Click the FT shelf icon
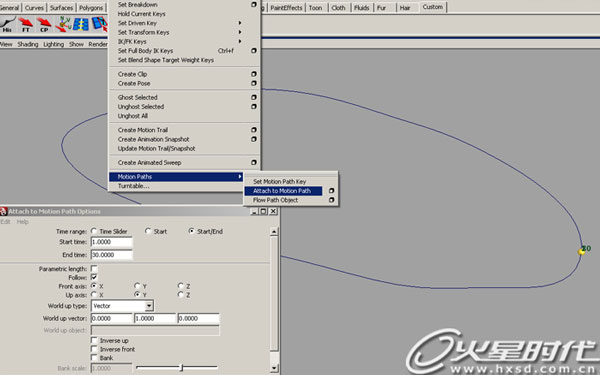Screen dimensions: 600x375 tap(26, 24)
